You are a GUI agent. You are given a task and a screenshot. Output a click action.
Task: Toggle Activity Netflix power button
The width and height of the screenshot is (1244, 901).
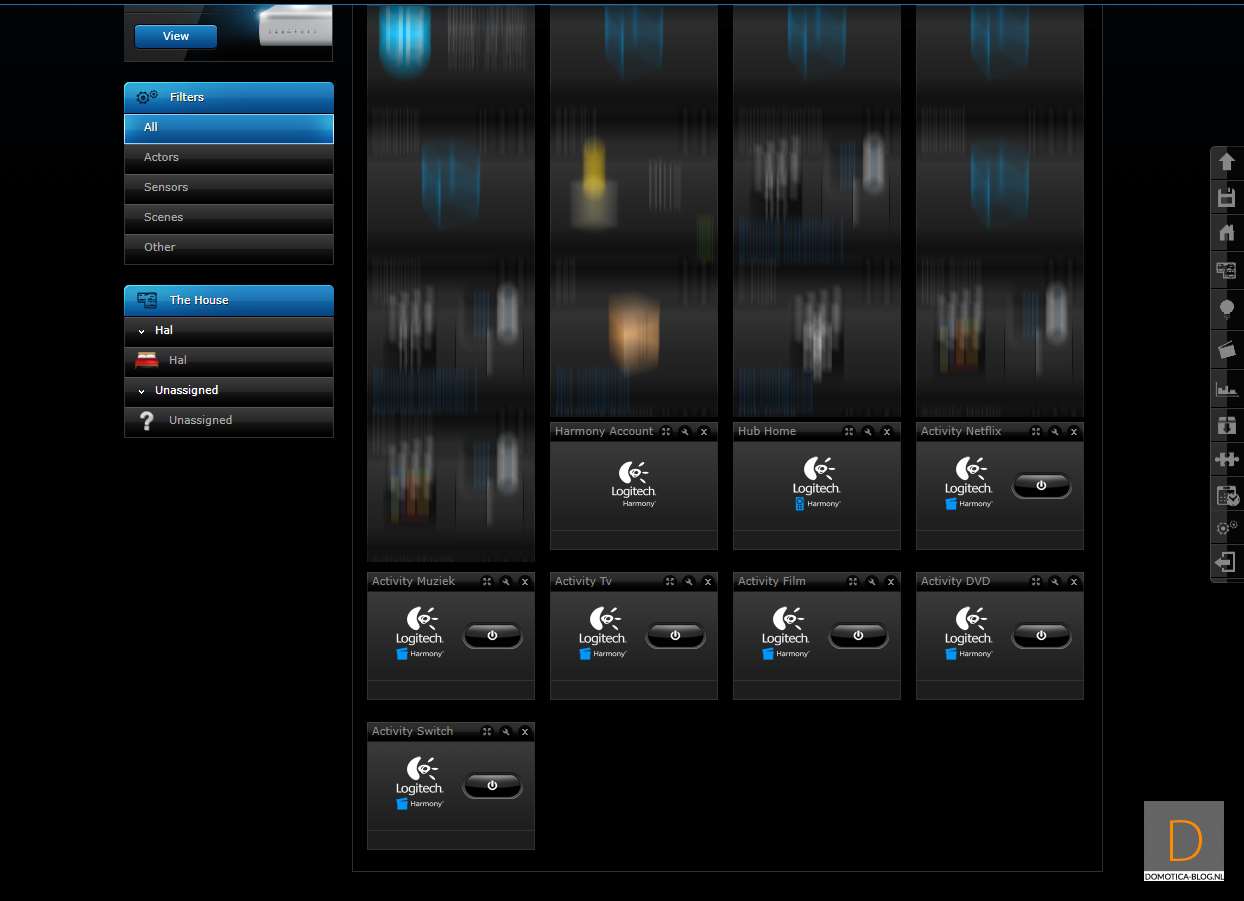[1041, 486]
